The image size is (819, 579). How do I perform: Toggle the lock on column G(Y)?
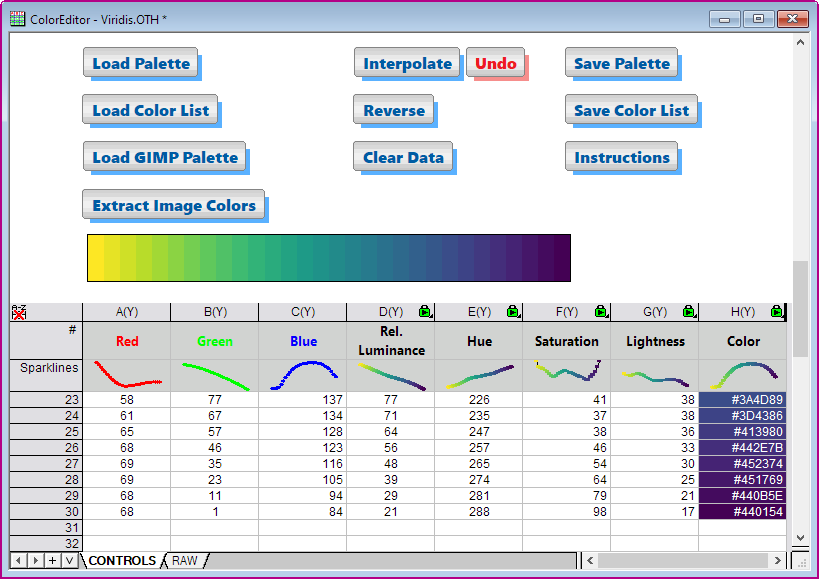pos(688,311)
